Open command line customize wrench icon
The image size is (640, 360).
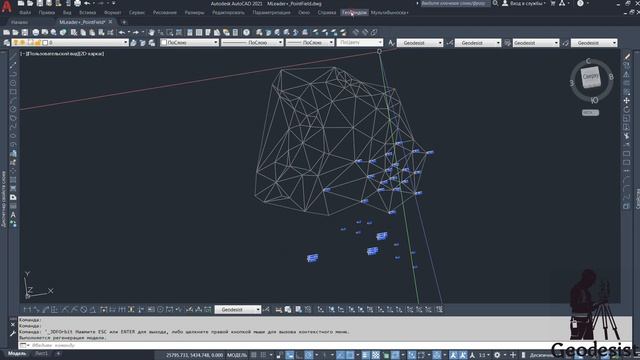point(13,333)
